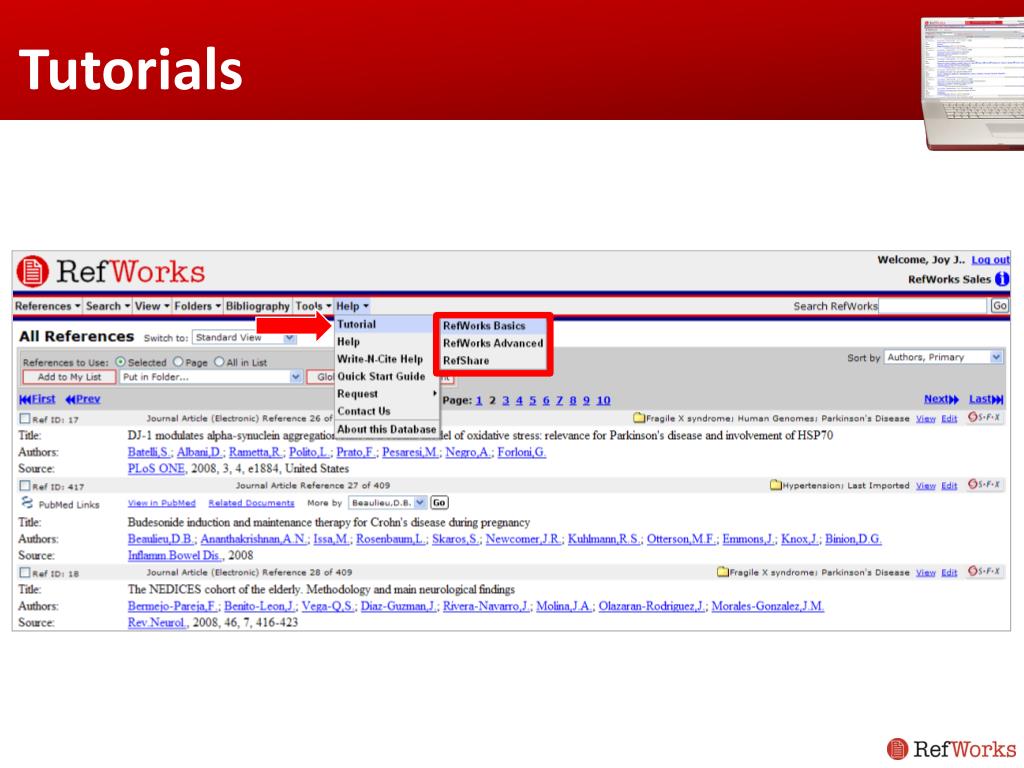Select About this Database menu entry
The height and width of the screenshot is (768, 1024).
(387, 429)
